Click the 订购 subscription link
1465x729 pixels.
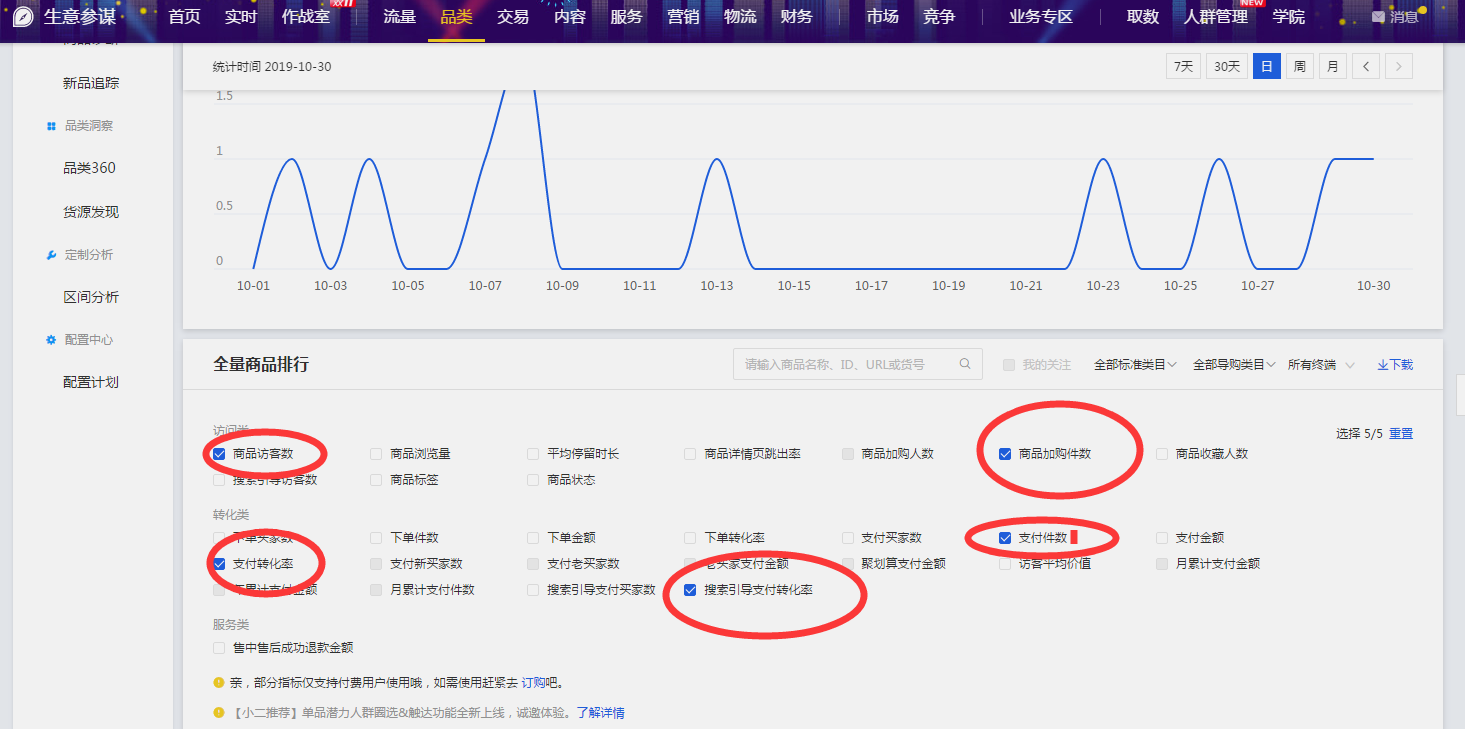tap(533, 683)
